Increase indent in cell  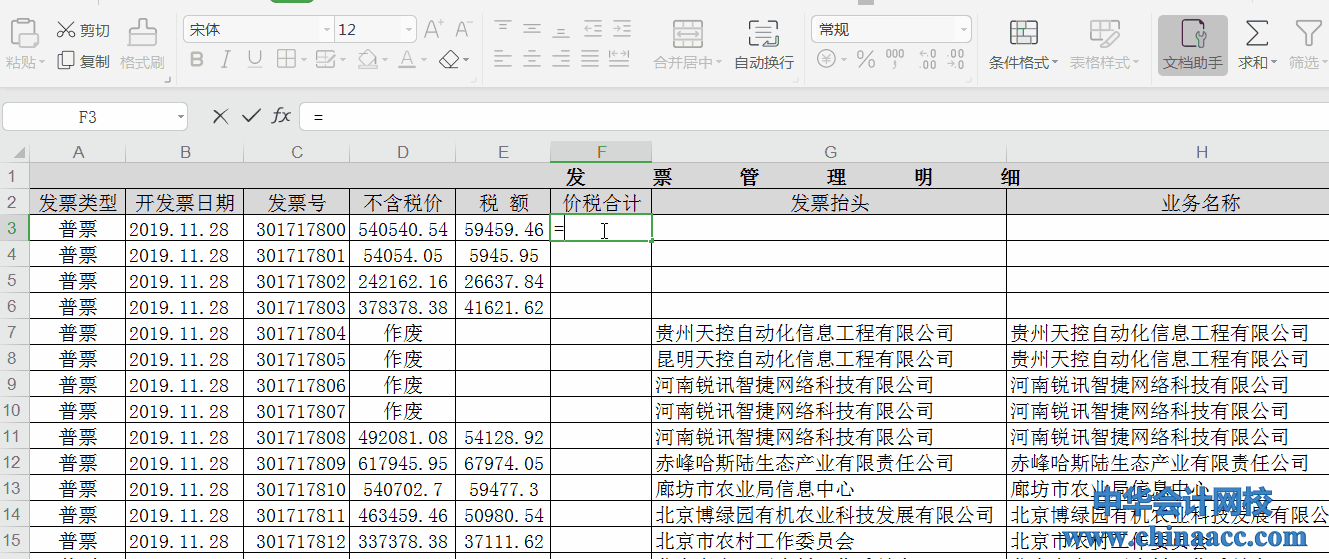tap(621, 30)
